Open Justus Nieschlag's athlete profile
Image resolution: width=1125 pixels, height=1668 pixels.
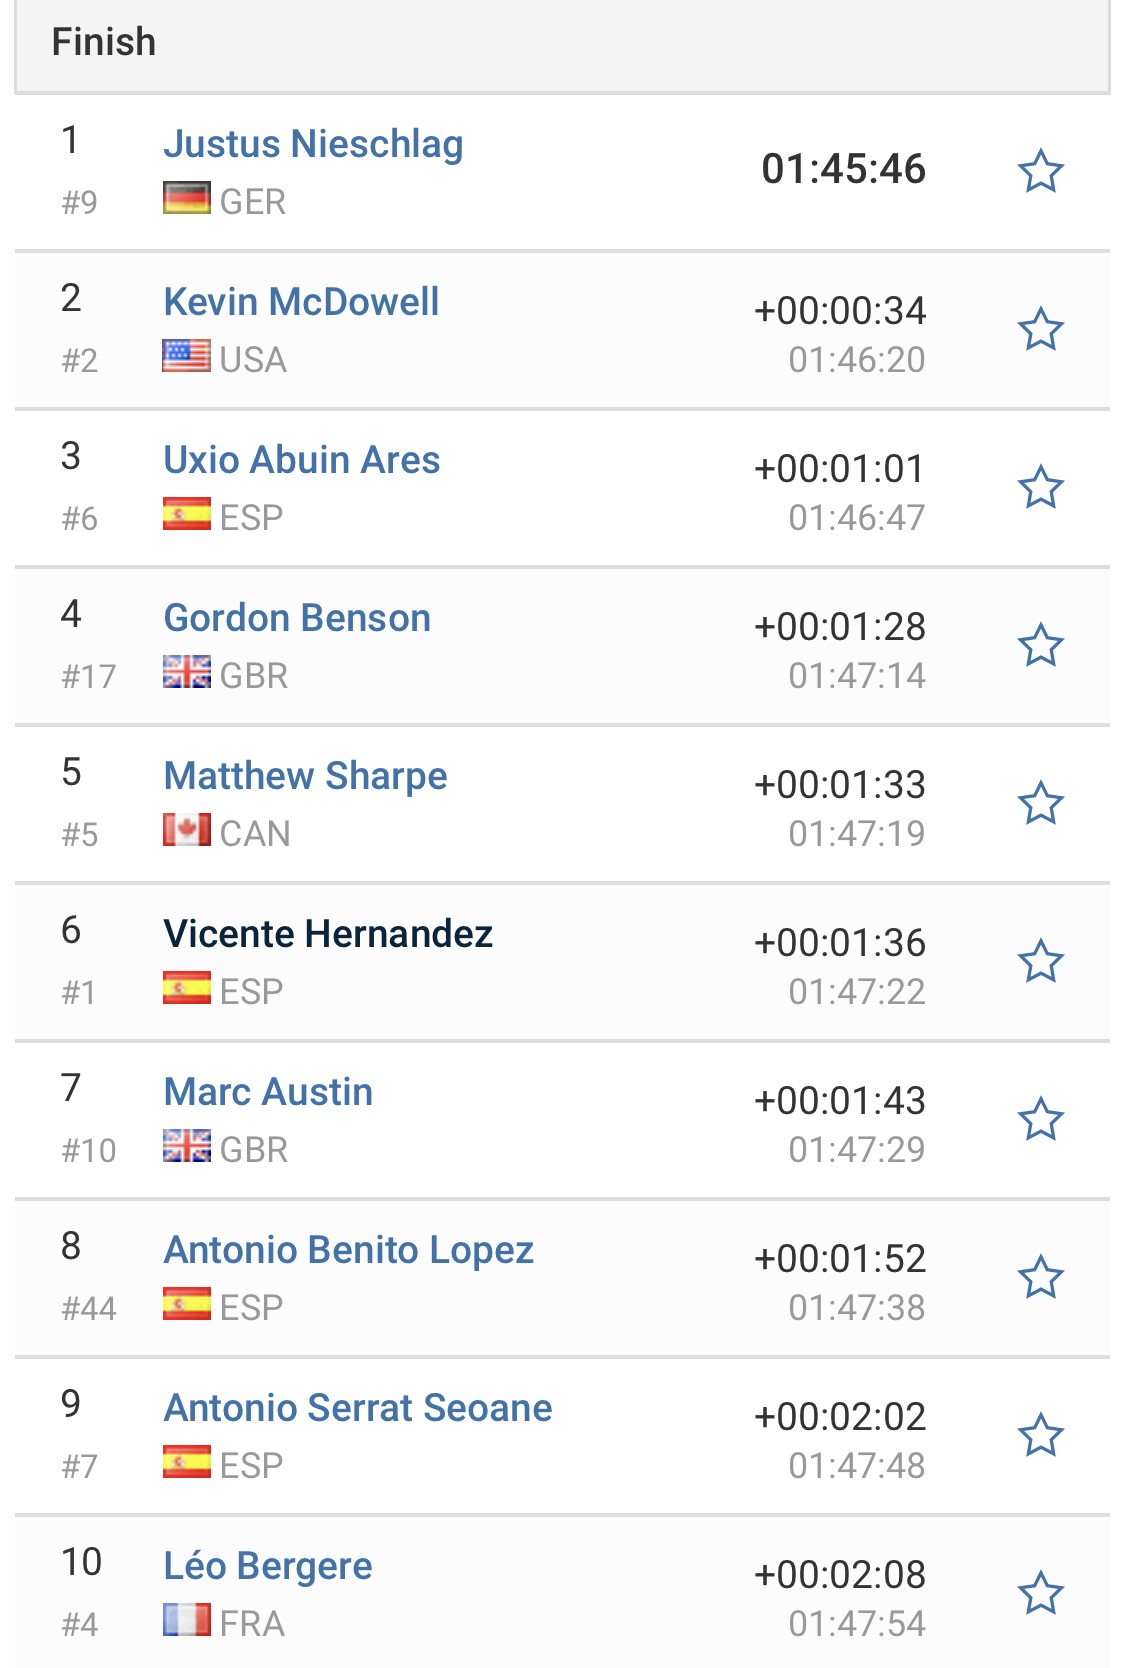[313, 144]
